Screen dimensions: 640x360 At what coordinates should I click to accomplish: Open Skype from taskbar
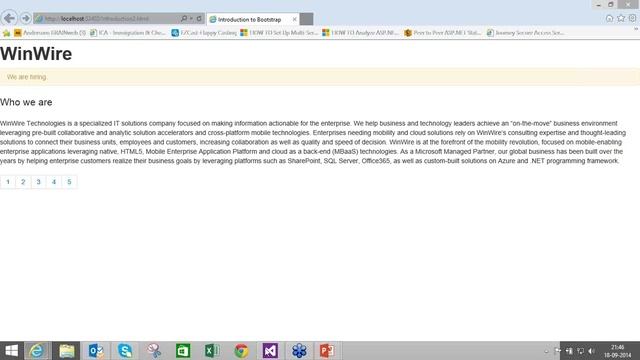125,351
